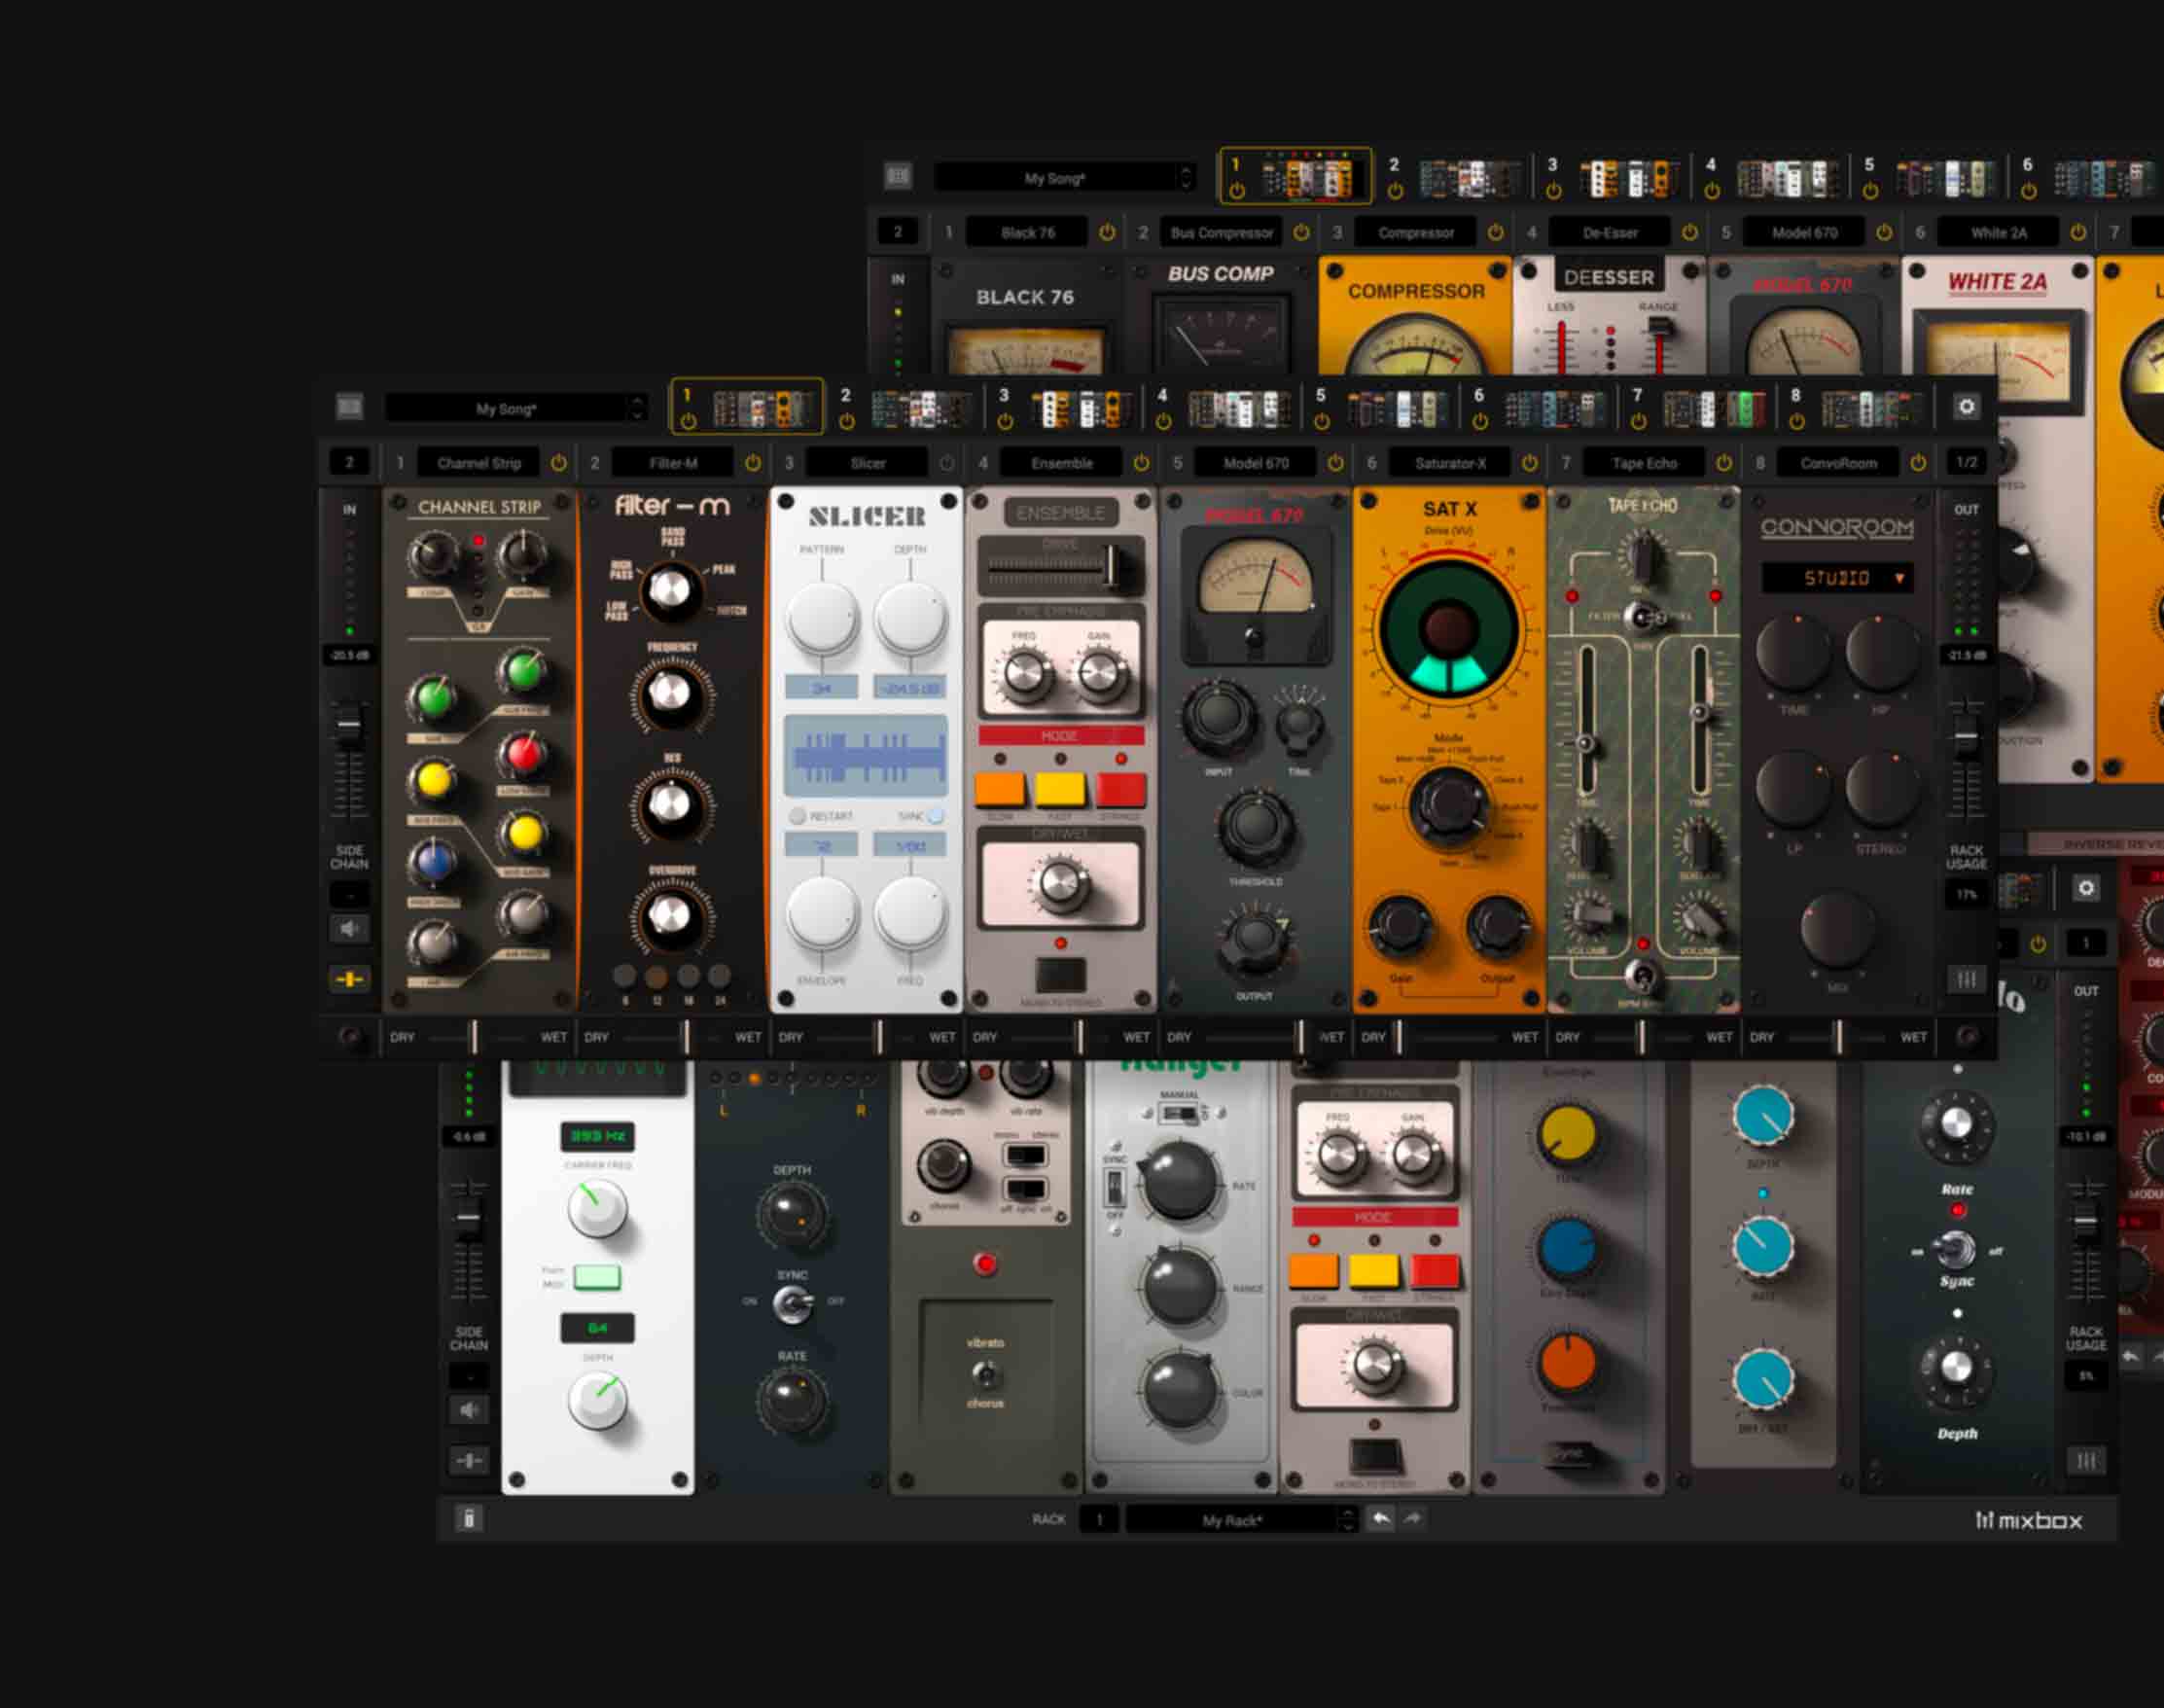Open the preset browser icon in the back compressor window
Viewport: 2164px width, 1708px height.
(898, 176)
